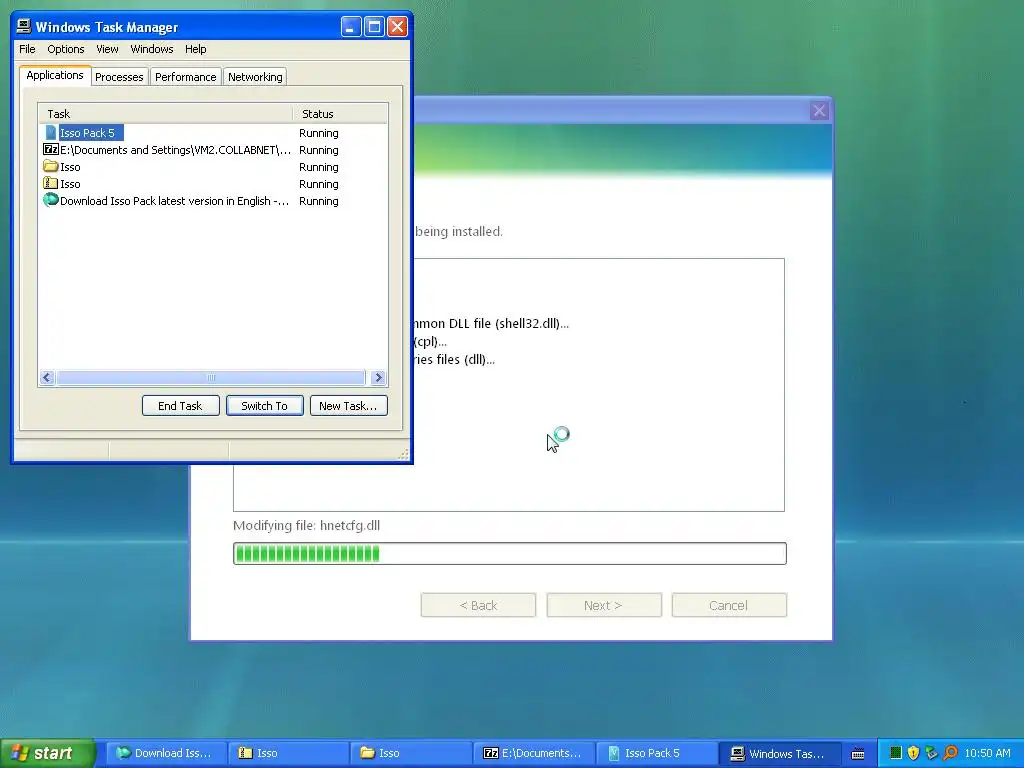1024x768 pixels.
Task: Open the Options menu in Task Manager
Action: (x=65, y=49)
